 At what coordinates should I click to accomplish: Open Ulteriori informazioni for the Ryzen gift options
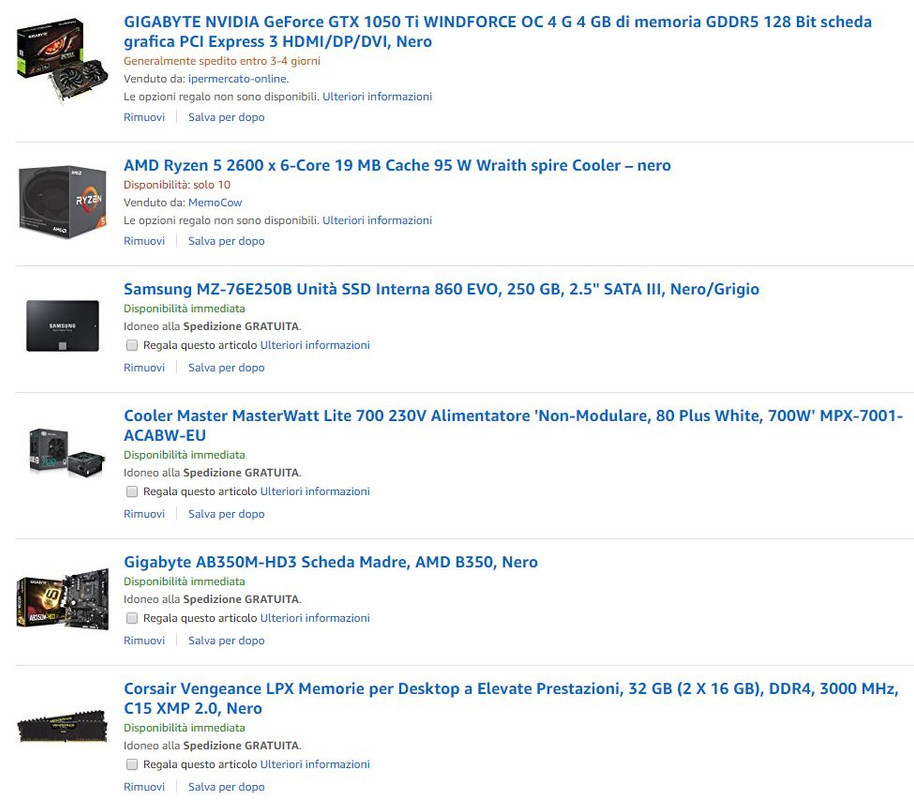click(377, 220)
